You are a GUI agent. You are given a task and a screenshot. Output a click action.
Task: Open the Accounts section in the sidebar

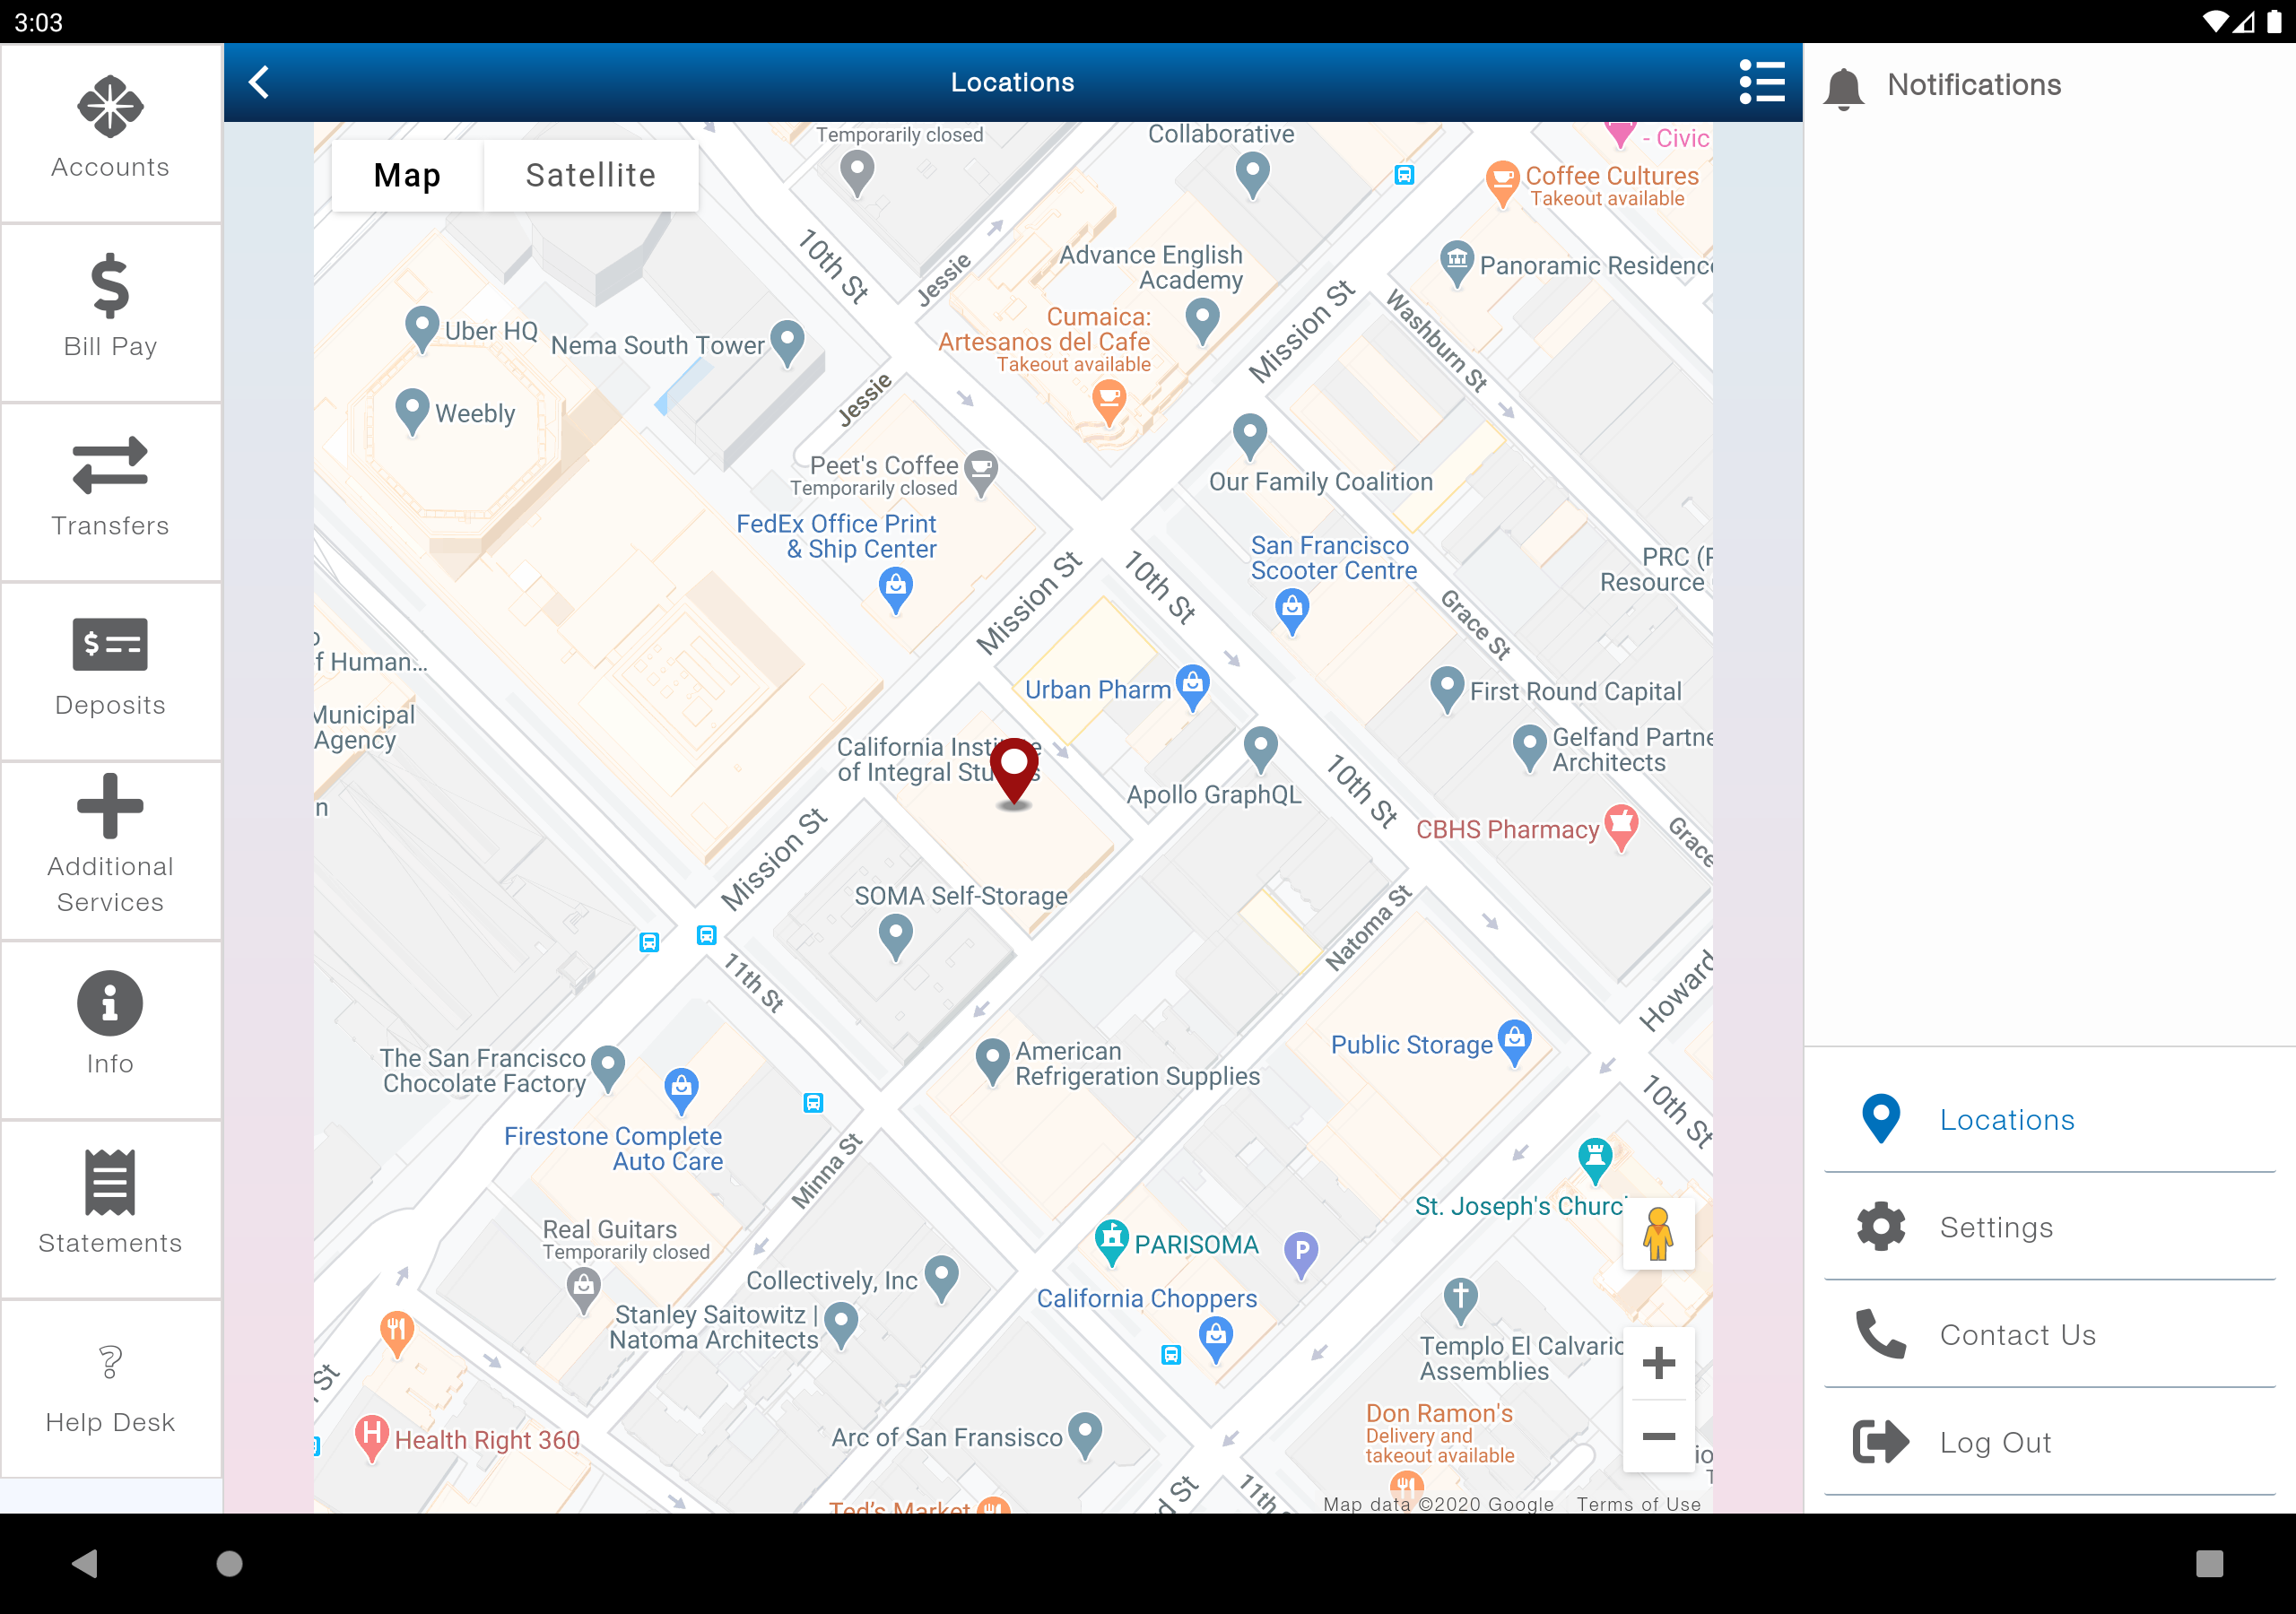110,133
